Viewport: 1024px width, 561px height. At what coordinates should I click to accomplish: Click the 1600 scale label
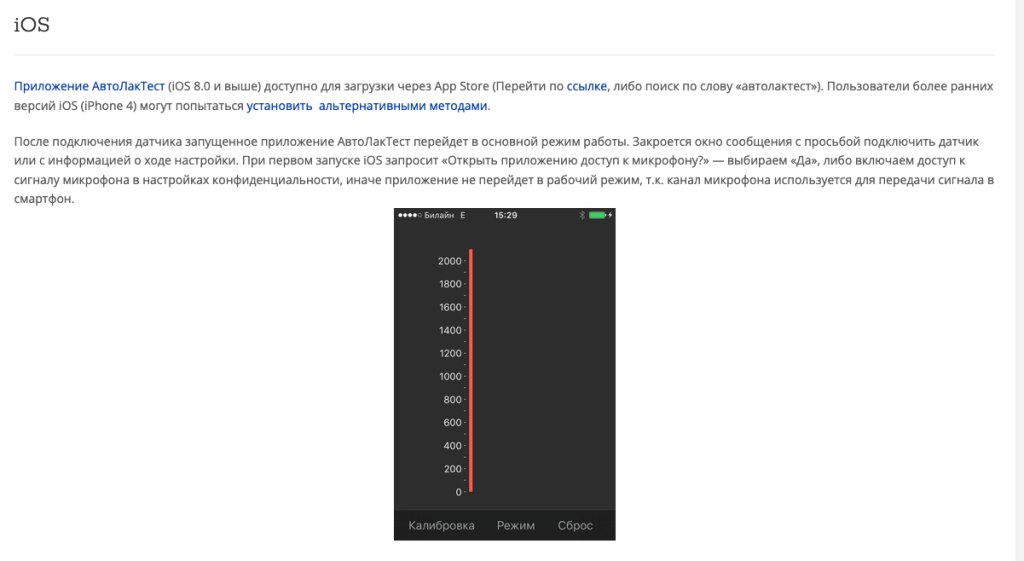(449, 307)
